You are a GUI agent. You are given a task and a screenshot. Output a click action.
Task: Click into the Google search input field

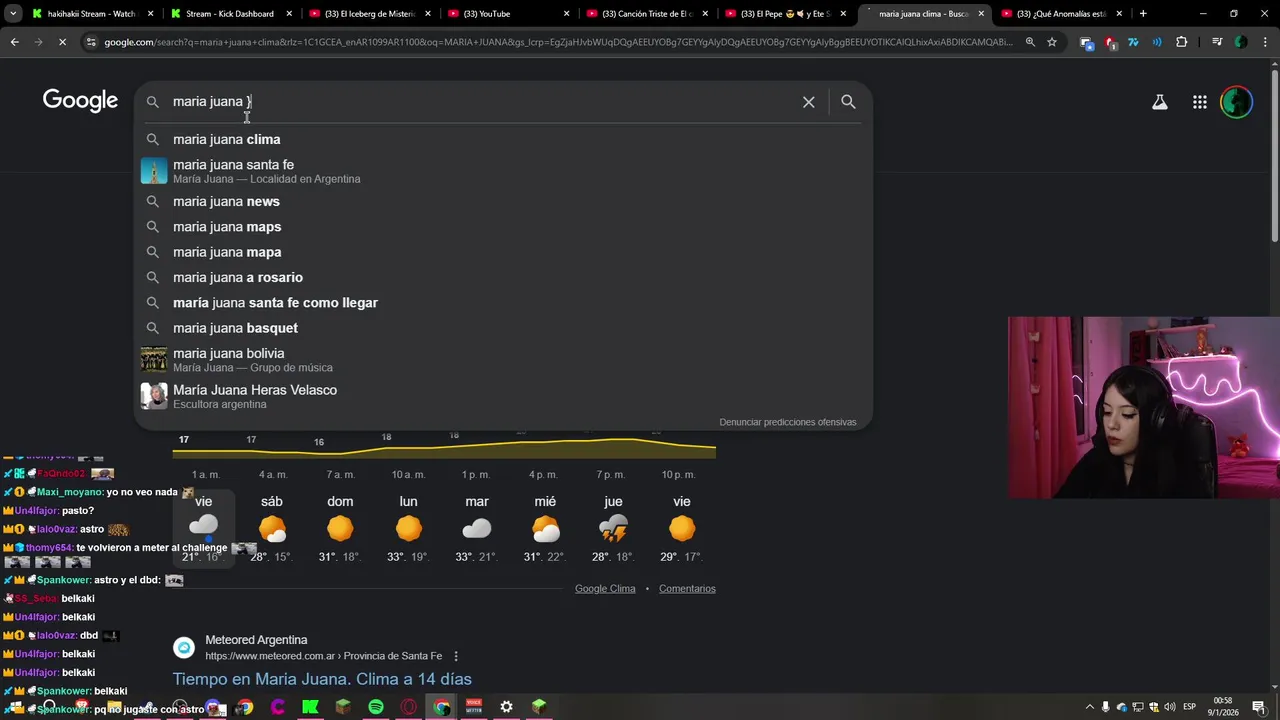pos(480,102)
